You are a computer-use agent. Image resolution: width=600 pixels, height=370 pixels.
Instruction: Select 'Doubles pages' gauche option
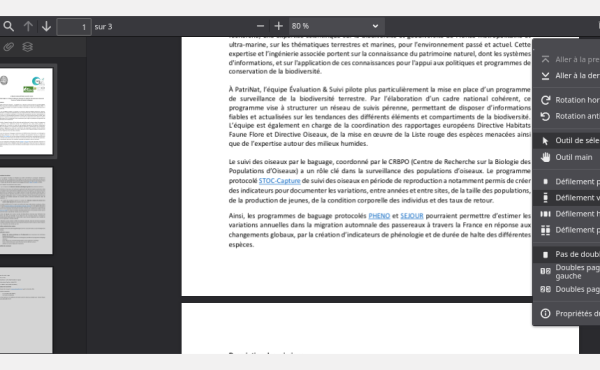tap(567, 272)
